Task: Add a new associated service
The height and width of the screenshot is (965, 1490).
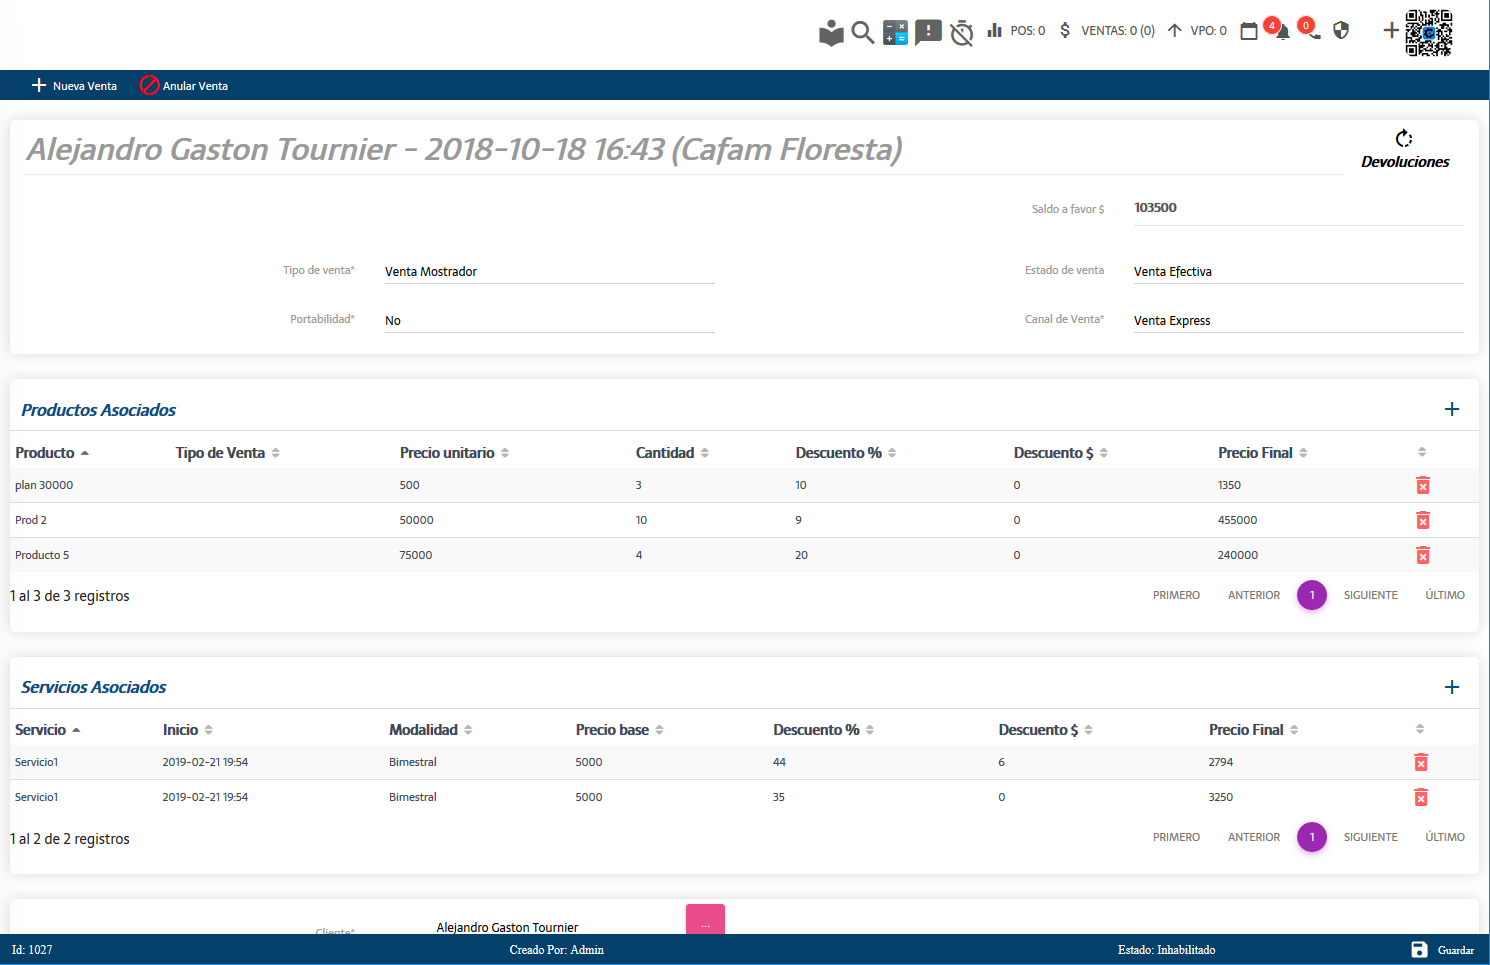Action: 1452,687
